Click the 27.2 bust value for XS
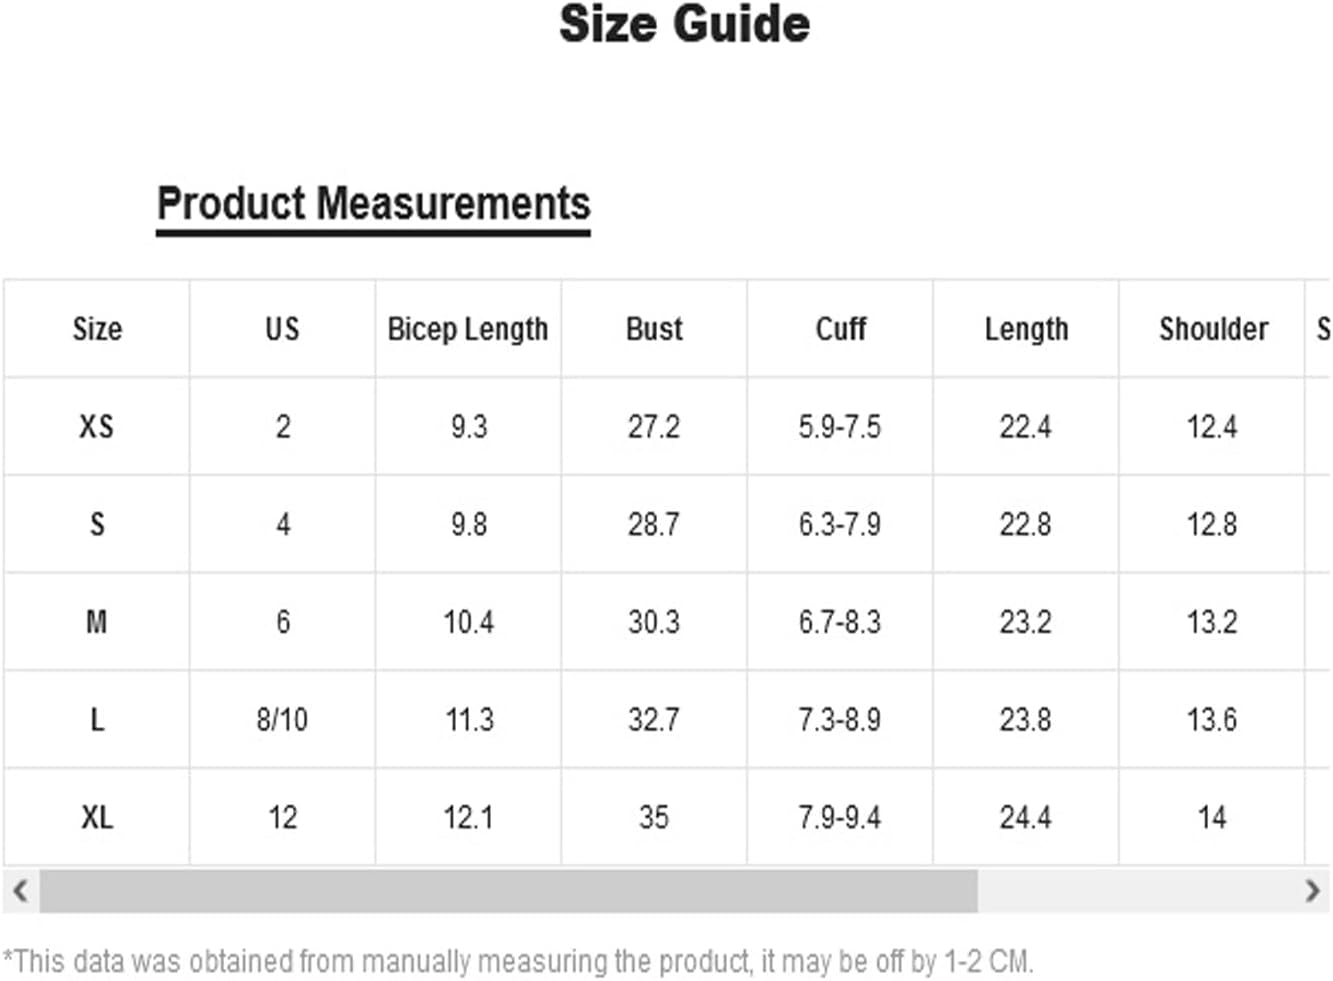 click(654, 427)
